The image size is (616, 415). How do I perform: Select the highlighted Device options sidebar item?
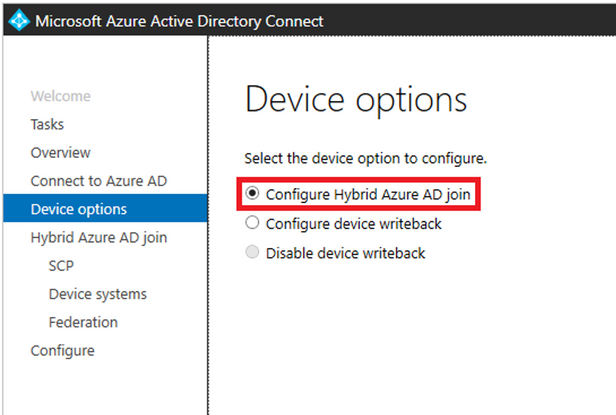(105, 208)
